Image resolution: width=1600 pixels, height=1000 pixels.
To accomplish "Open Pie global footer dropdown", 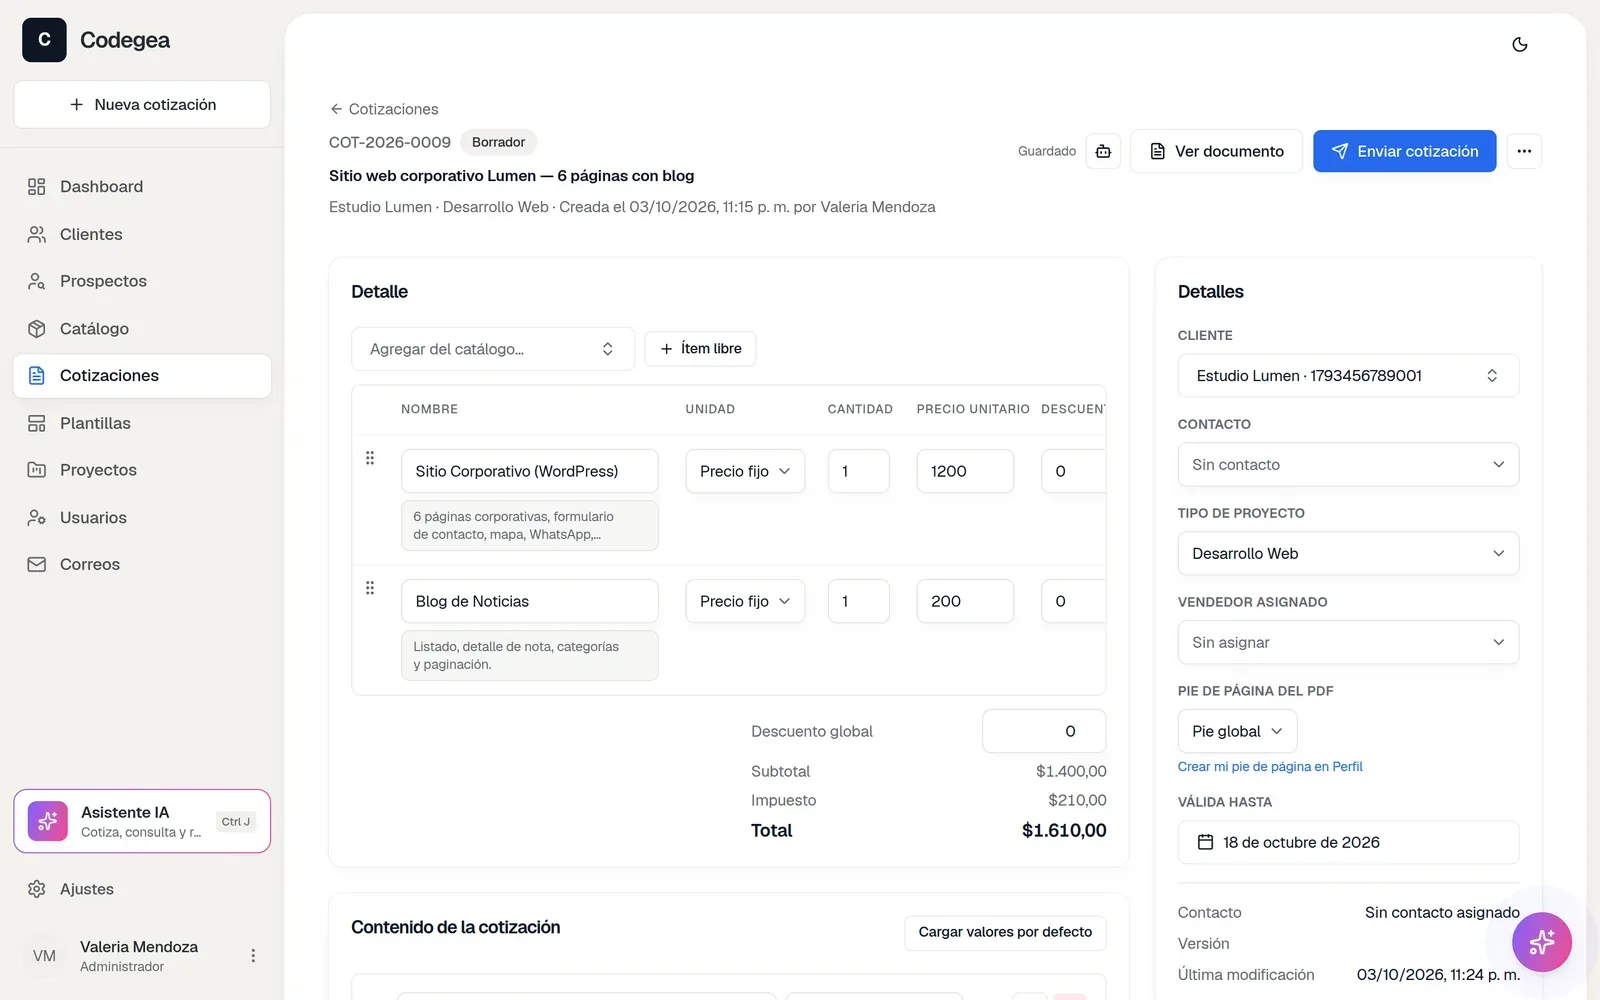I will (x=1237, y=732).
